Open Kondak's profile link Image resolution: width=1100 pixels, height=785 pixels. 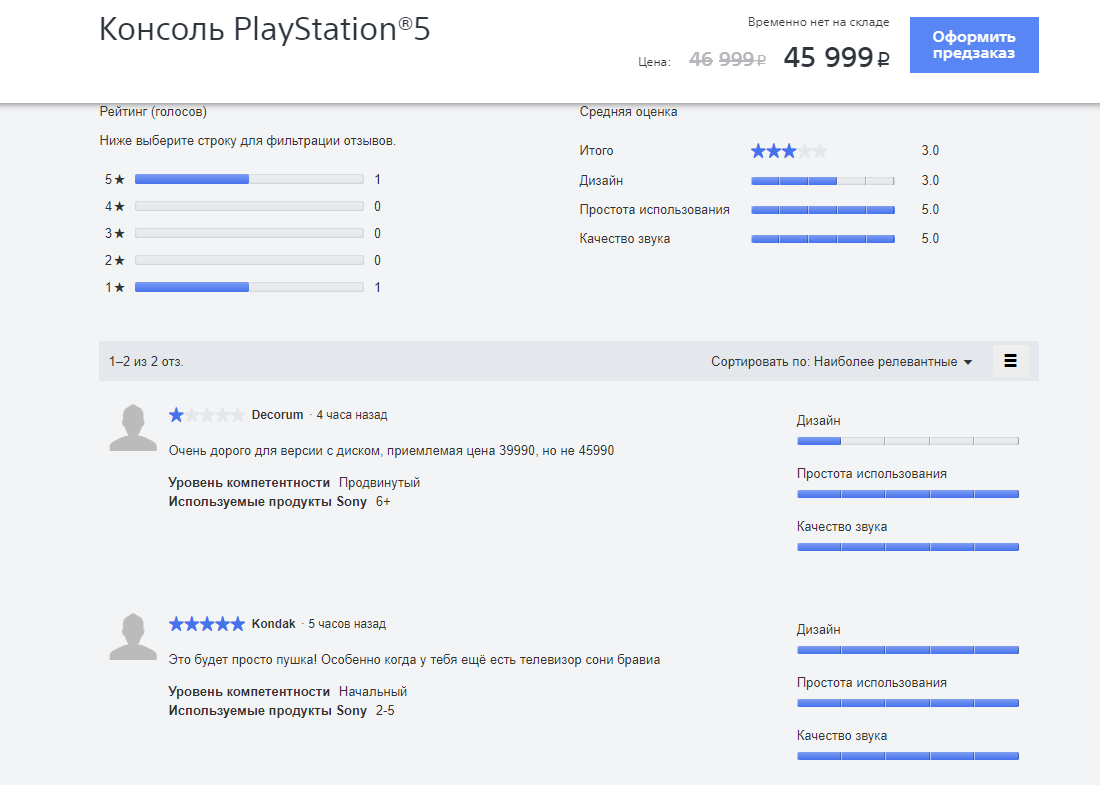272,623
